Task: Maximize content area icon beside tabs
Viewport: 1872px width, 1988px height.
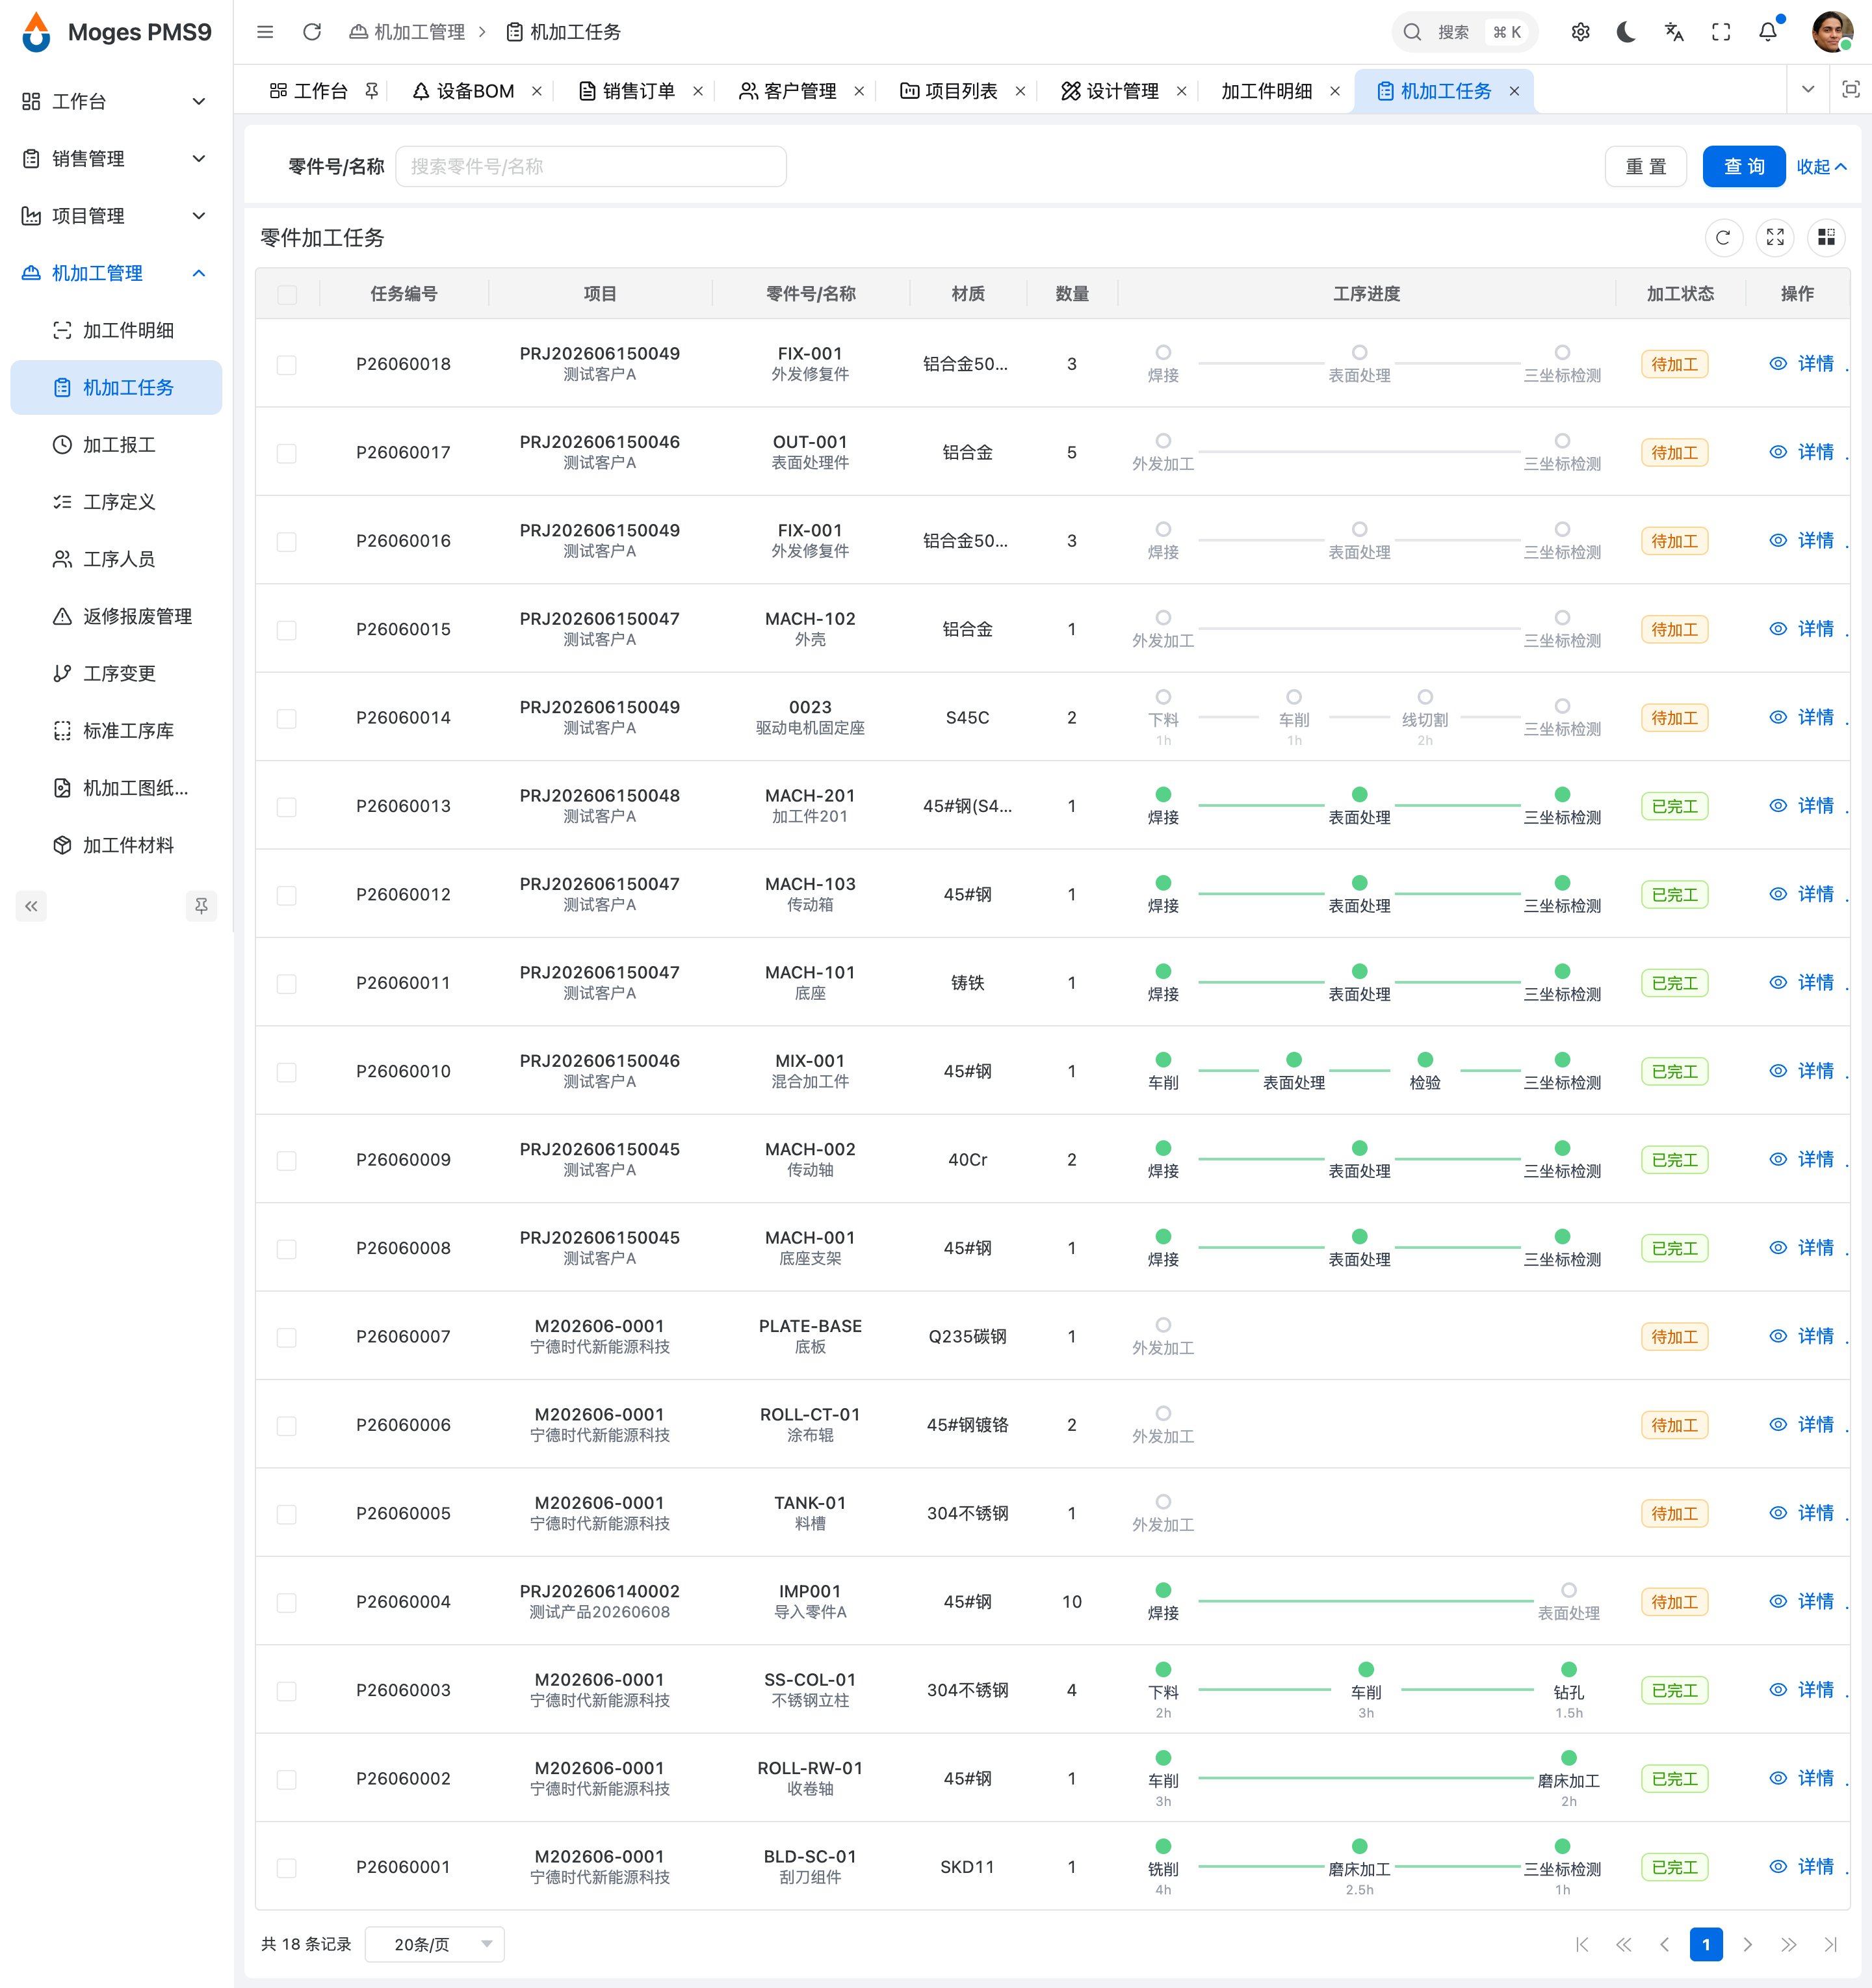Action: 1851,90
